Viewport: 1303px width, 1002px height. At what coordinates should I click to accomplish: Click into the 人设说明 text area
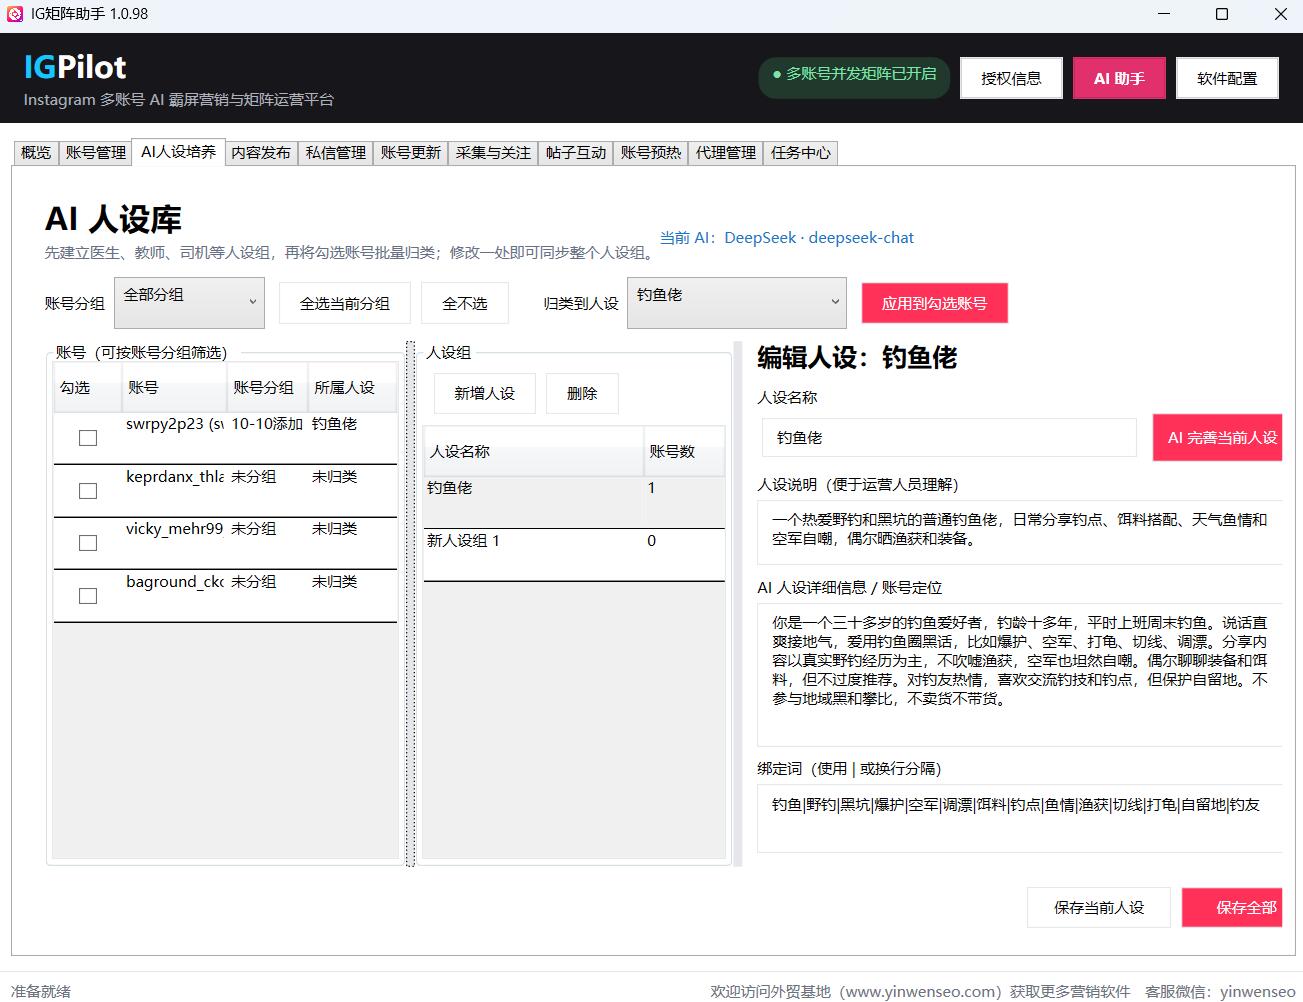(1020, 532)
